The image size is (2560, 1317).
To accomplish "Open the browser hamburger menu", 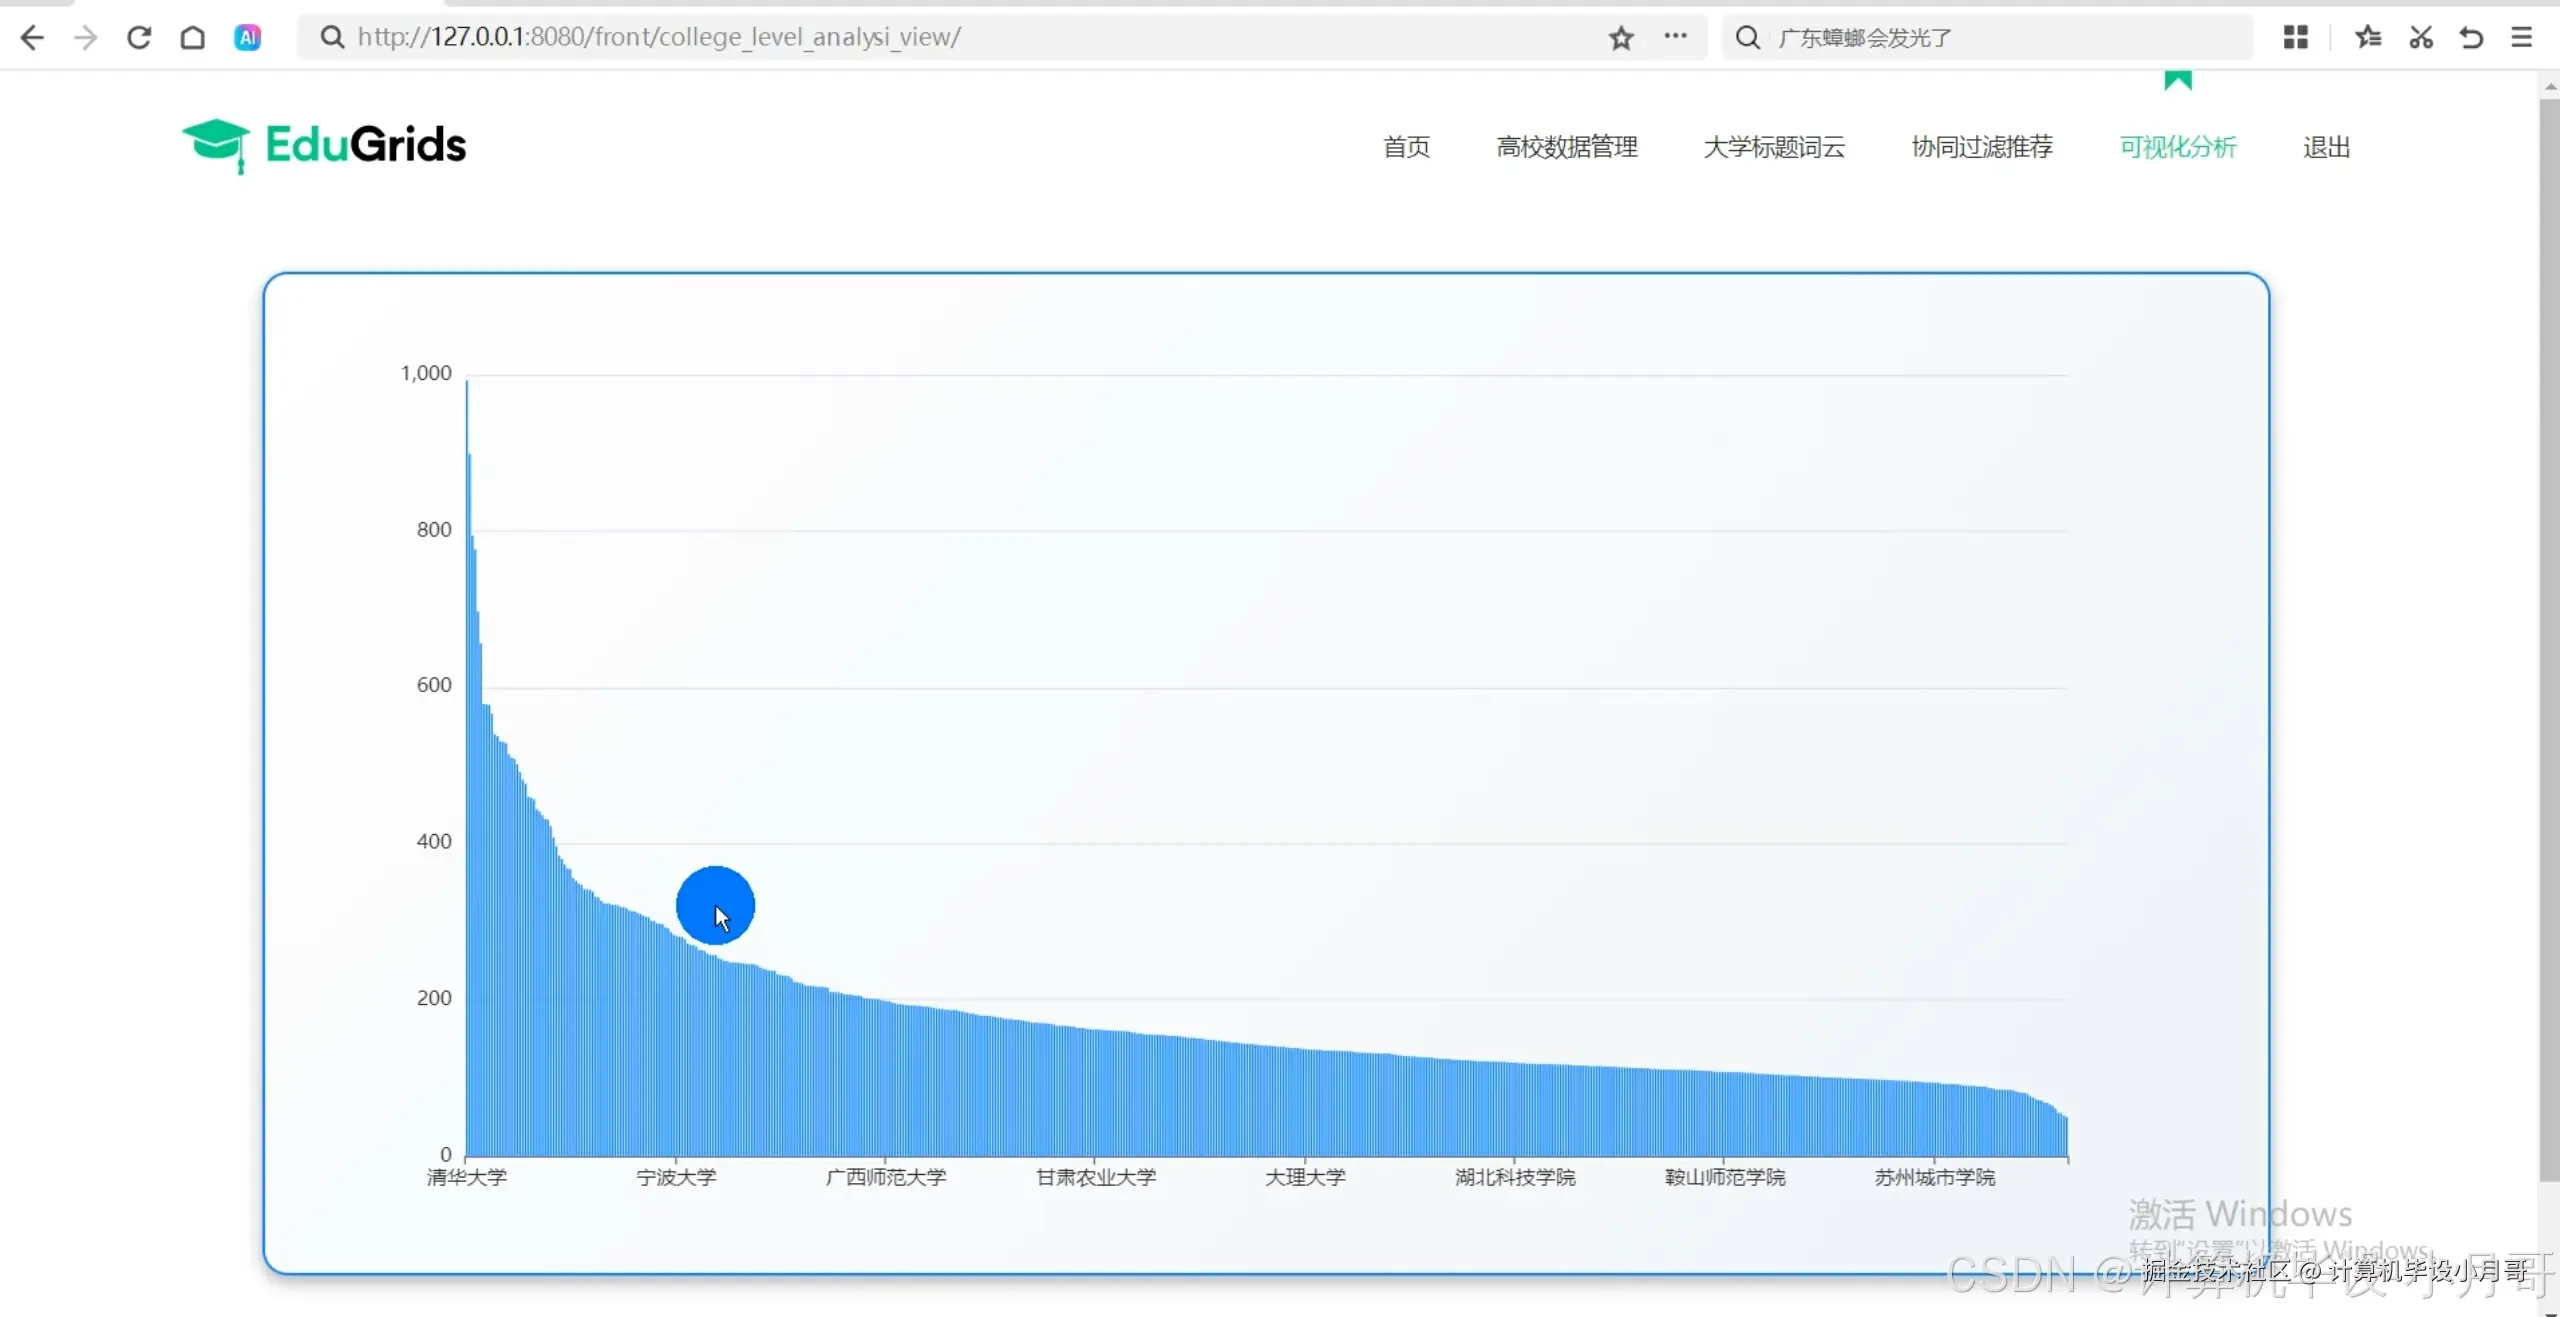I will (x=2522, y=38).
